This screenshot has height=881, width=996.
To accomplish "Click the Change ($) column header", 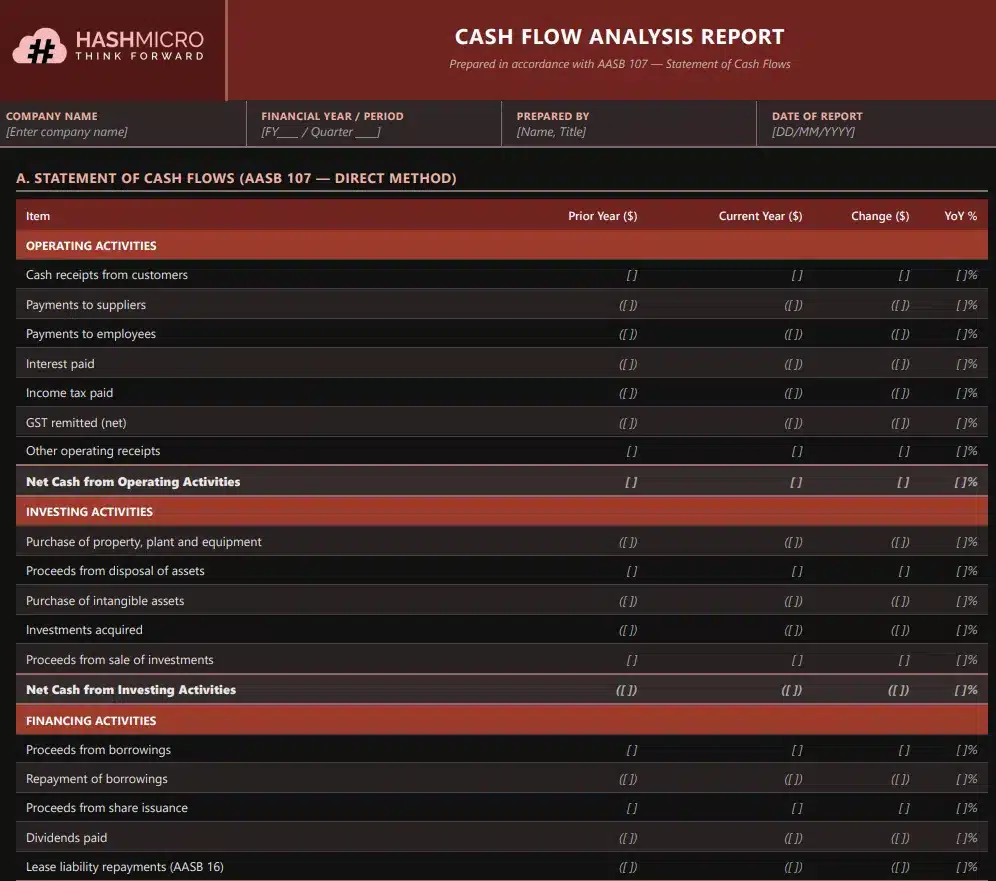I will [x=880, y=216].
